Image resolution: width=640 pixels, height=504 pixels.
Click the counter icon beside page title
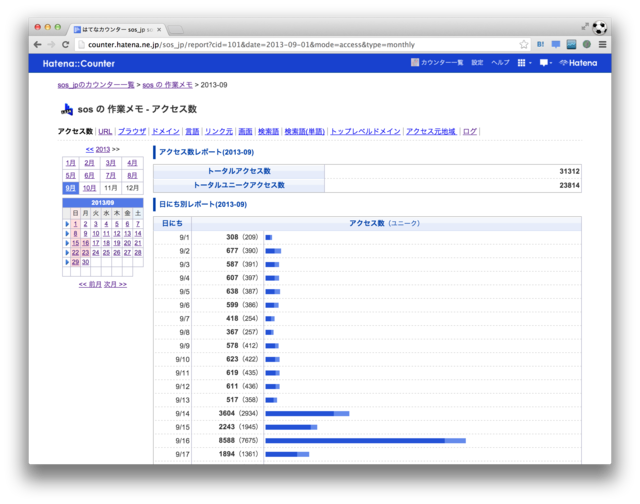coord(67,109)
